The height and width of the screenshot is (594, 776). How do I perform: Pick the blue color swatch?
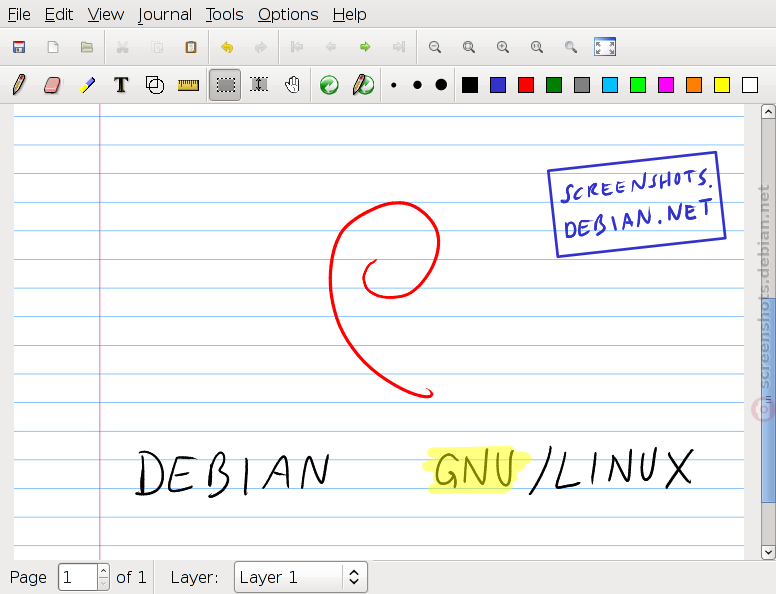pos(498,85)
